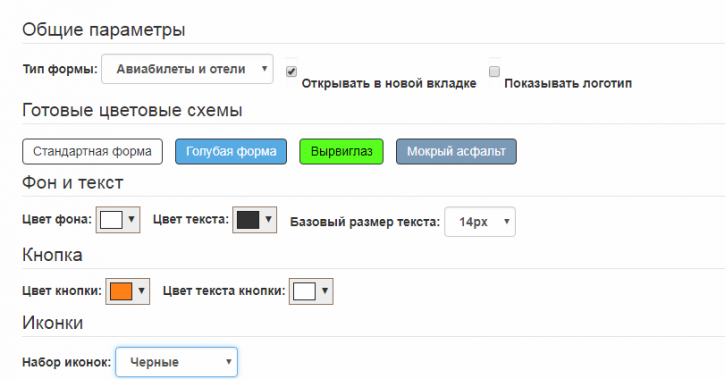Screen dimensions: 725x379
Task: Expand the Цвет кнопки picker arrow
Action: [x=141, y=291]
